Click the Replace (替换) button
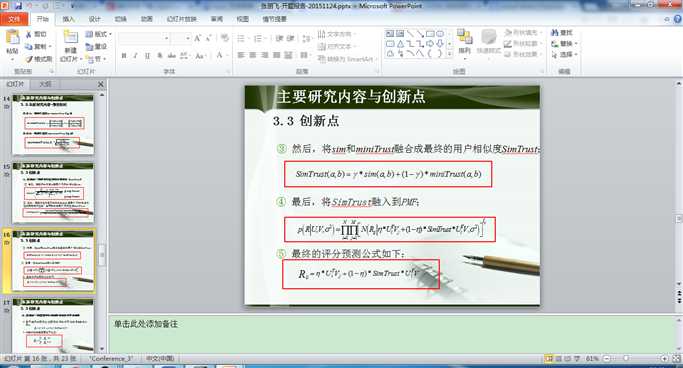This screenshot has width=683, height=368. point(564,44)
